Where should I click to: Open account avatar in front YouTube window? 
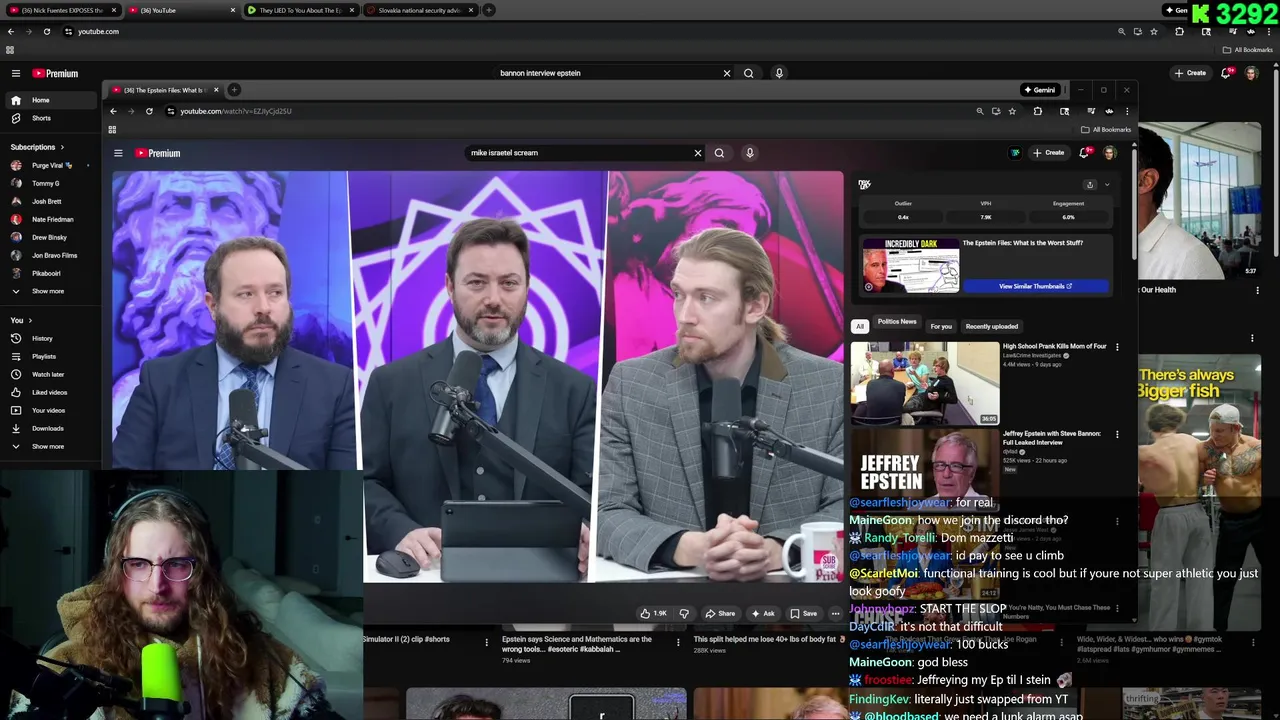(x=1109, y=153)
